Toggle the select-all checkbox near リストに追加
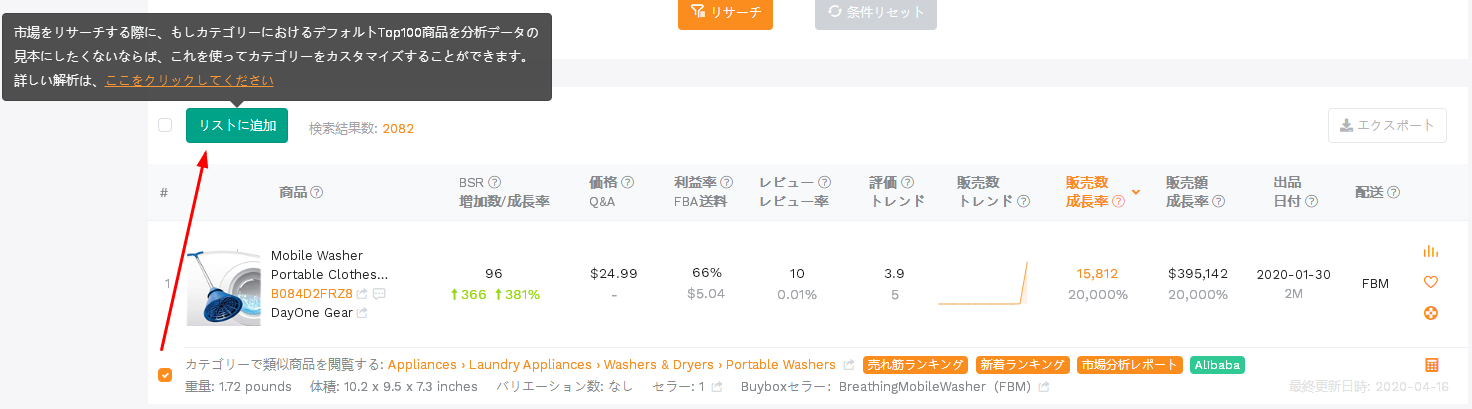 pyautogui.click(x=165, y=125)
